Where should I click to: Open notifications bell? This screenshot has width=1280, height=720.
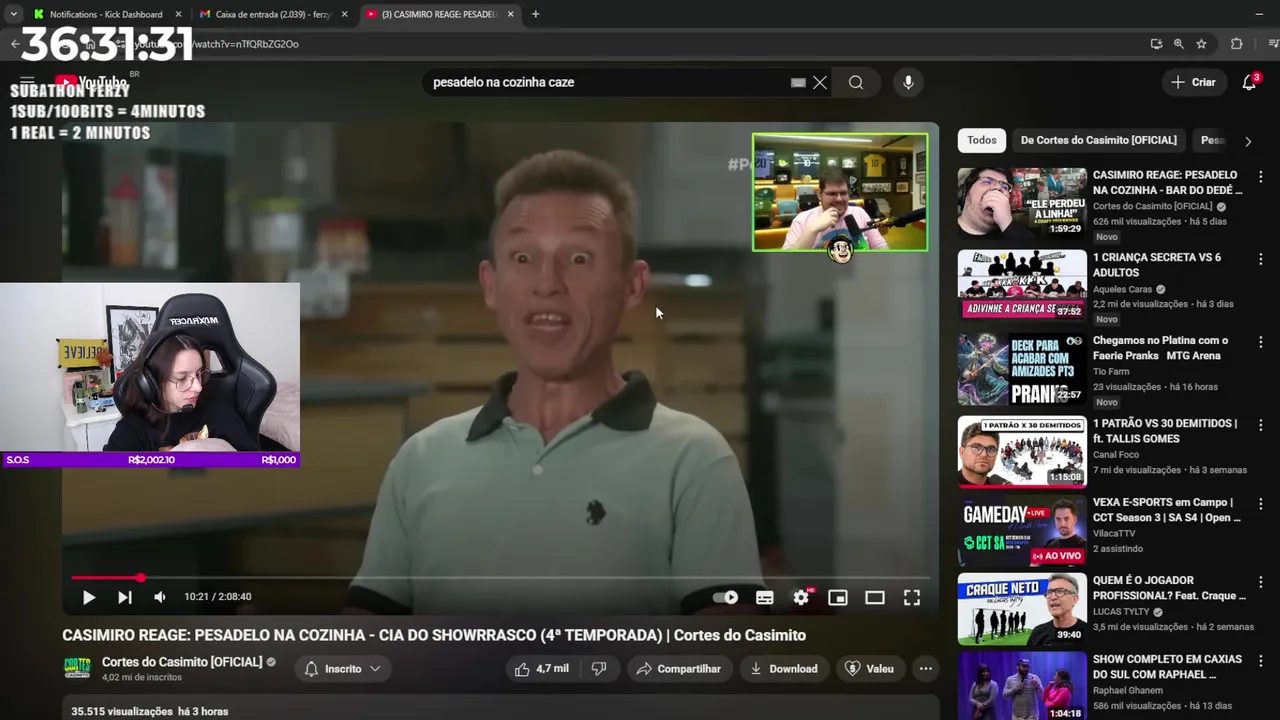1249,82
